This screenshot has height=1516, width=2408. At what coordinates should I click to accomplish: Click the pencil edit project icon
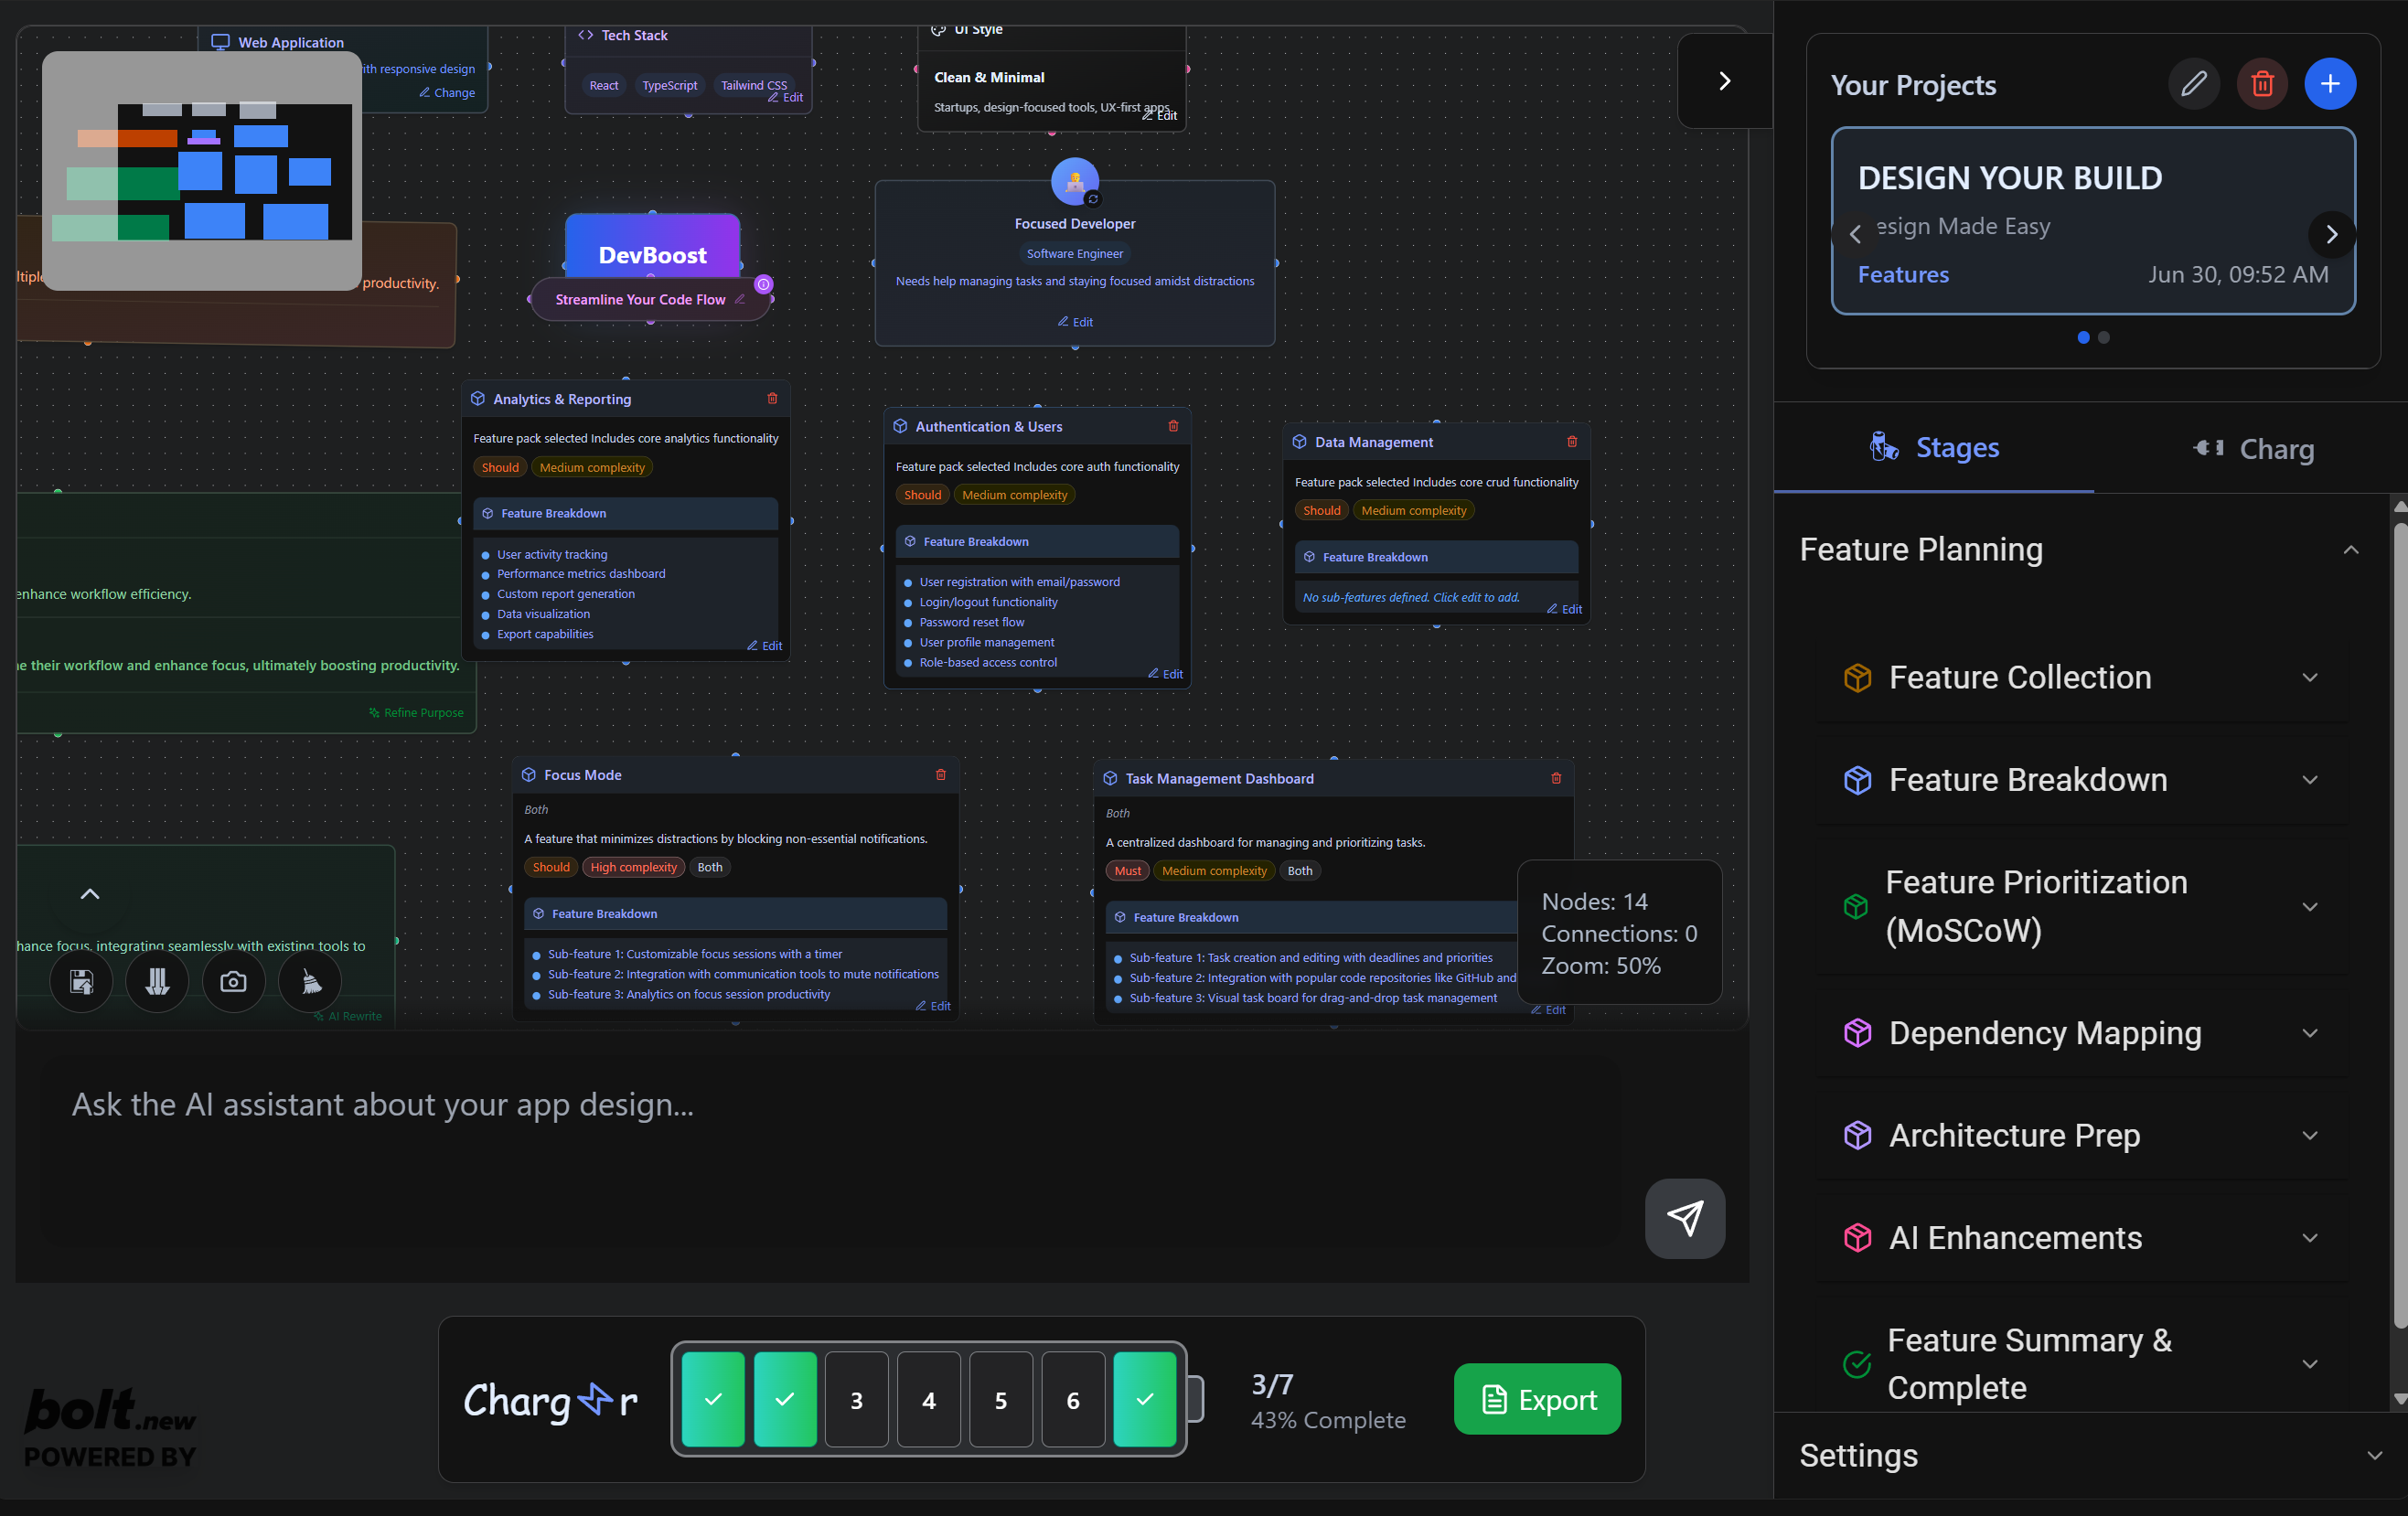(x=2193, y=84)
